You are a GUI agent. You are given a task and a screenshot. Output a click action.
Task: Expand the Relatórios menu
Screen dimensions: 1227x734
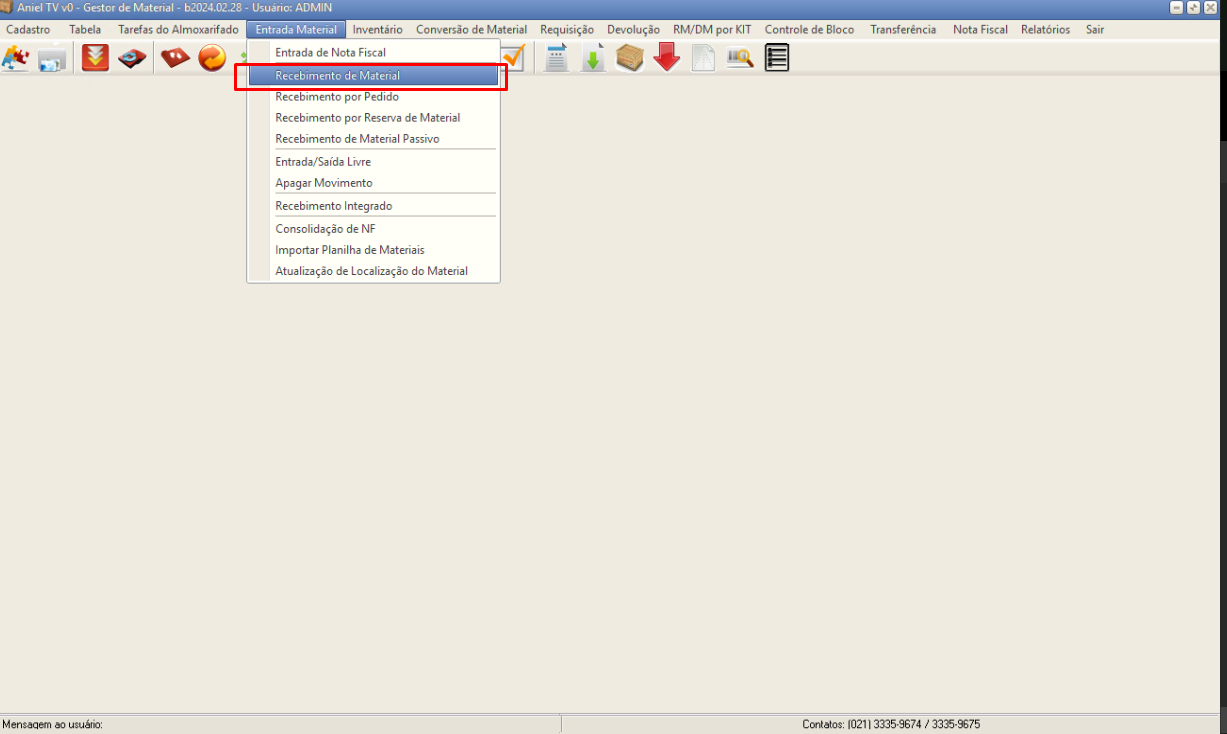1045,30
